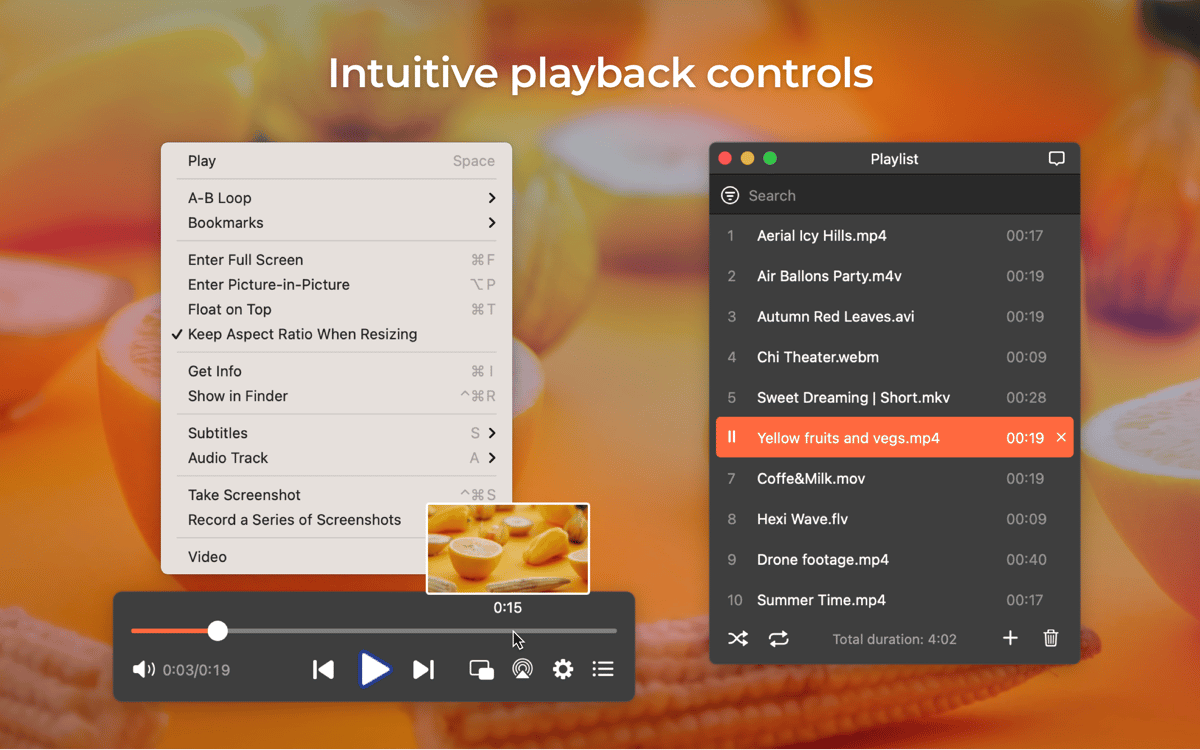Open Picture-in-Picture from the control bar

pos(481,669)
